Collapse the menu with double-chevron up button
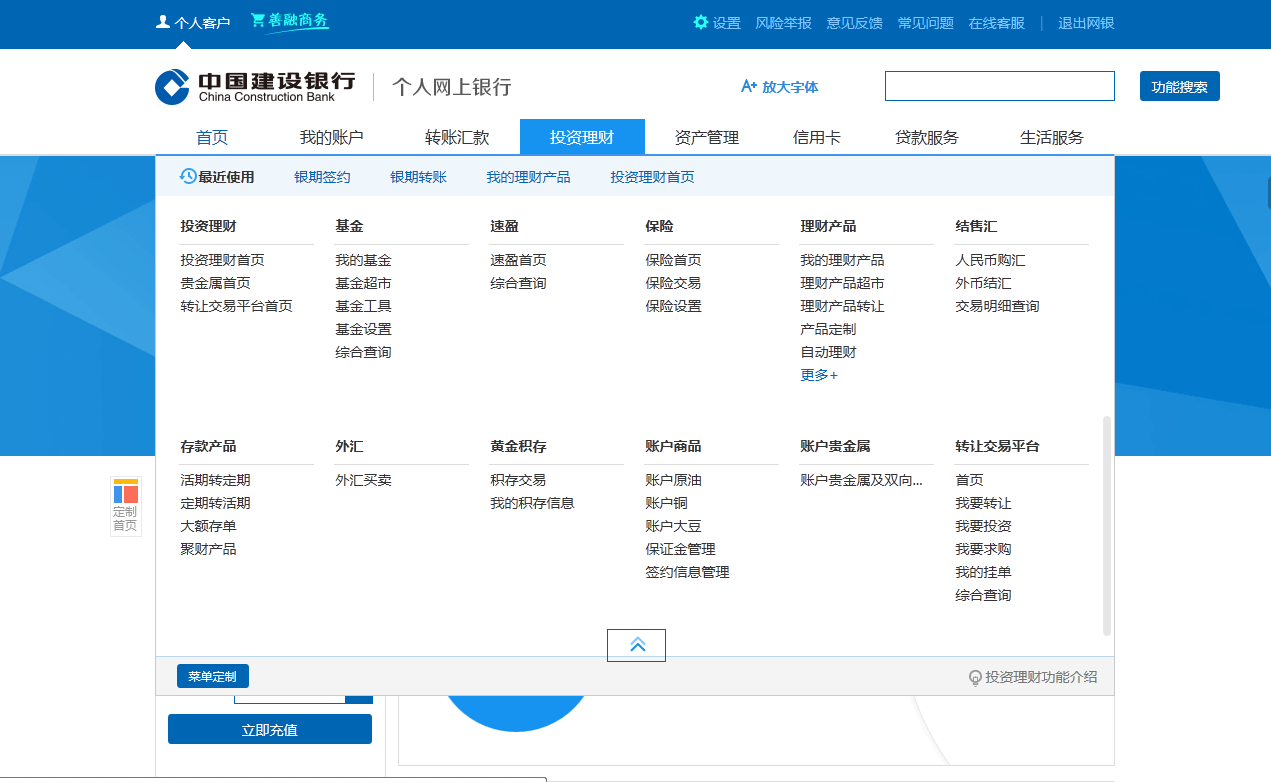The width and height of the screenshot is (1271, 782). pos(637,645)
